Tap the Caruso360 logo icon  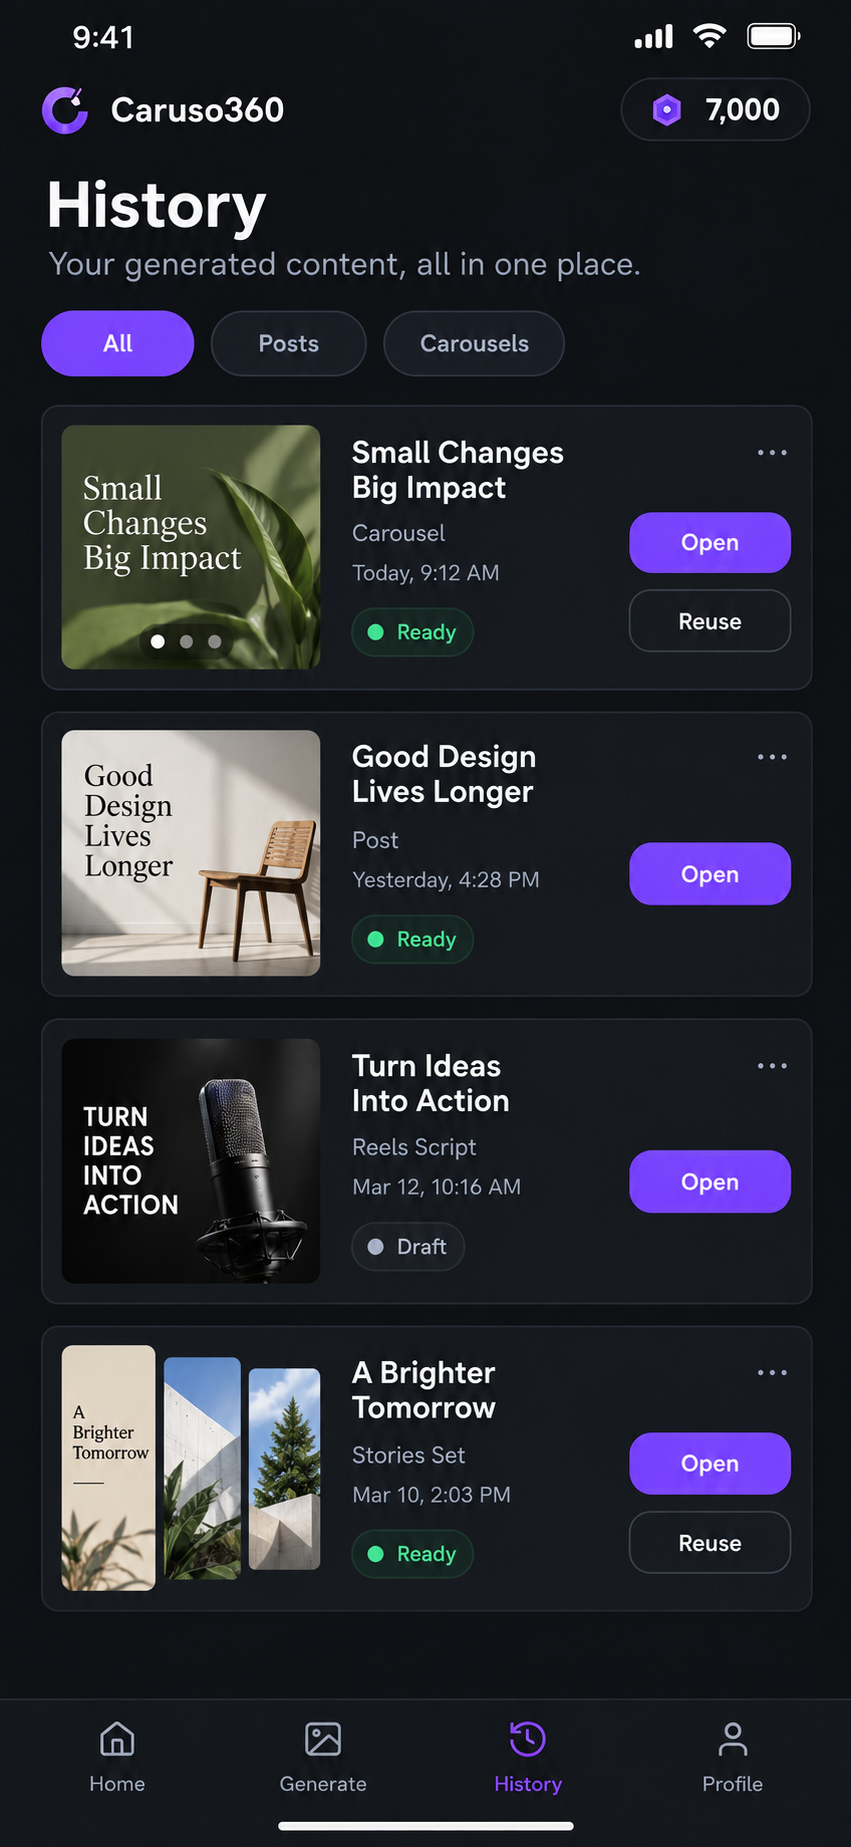tap(65, 110)
